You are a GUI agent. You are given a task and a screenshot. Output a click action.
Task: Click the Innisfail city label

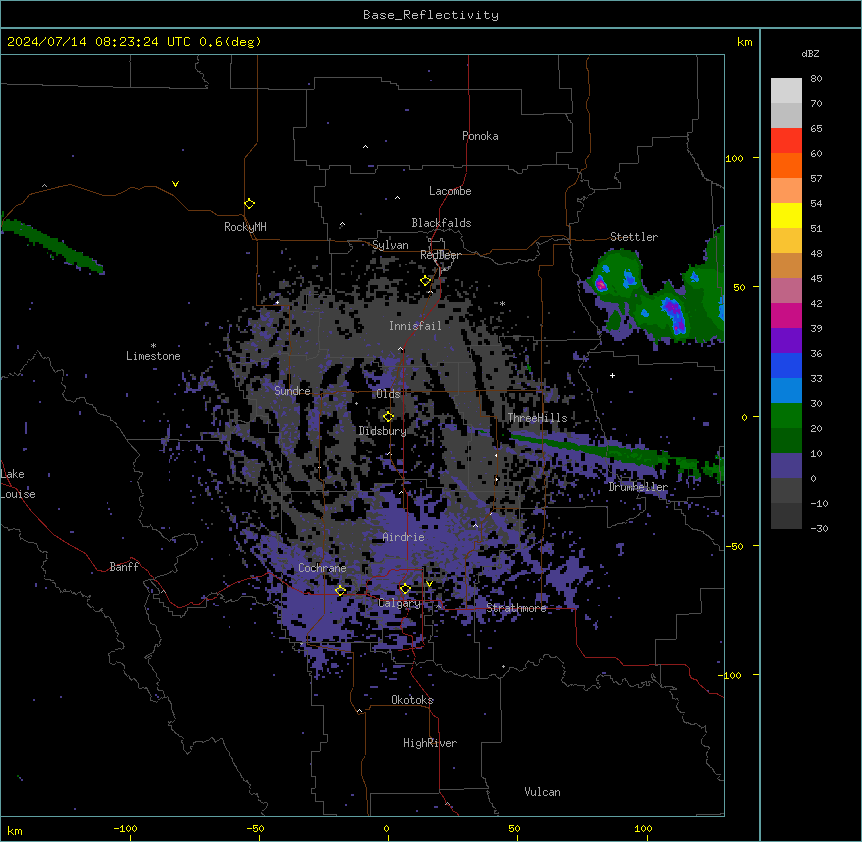[415, 326]
